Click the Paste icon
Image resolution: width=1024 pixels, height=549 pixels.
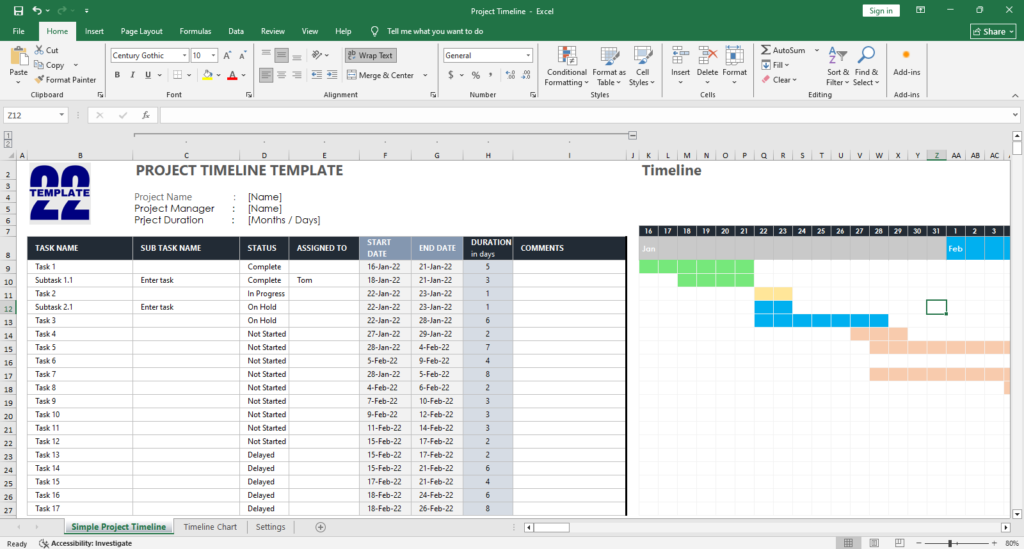pos(18,58)
